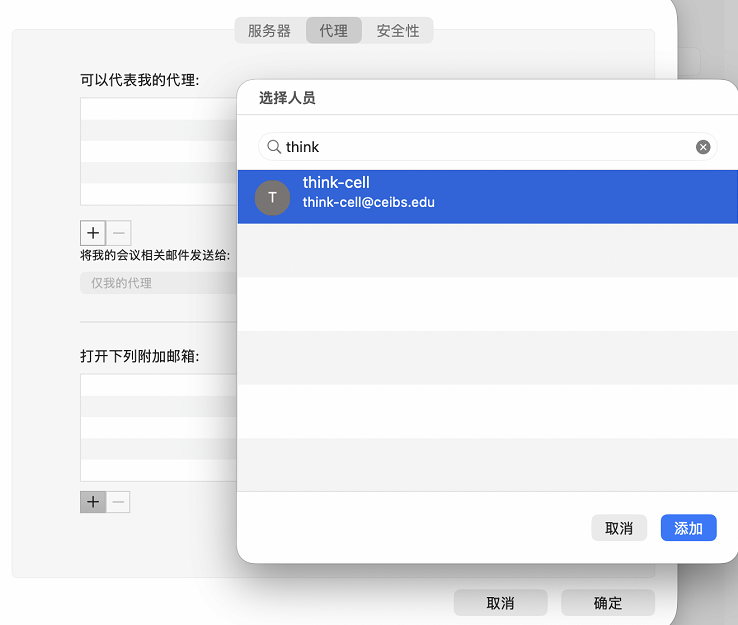This screenshot has height=625, width=738.
Task: Add a mailbox with the plus button under 打开下列附加邮箱
Action: (92, 501)
